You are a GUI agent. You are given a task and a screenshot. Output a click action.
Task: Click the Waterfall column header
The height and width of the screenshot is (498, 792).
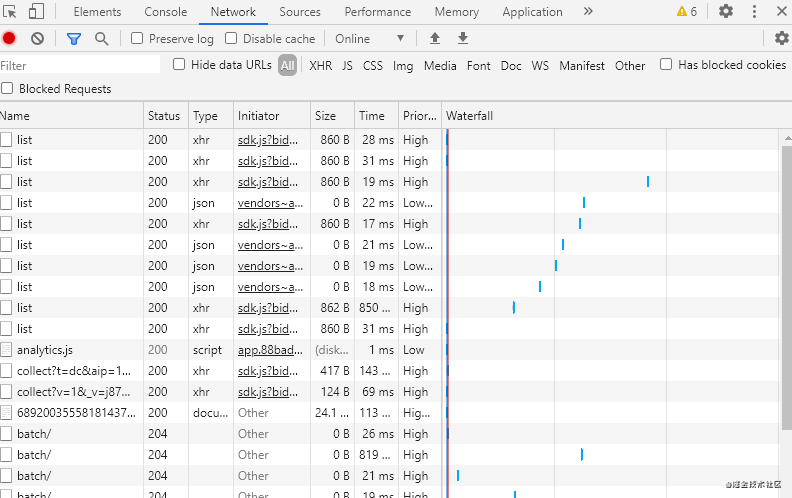(x=616, y=116)
